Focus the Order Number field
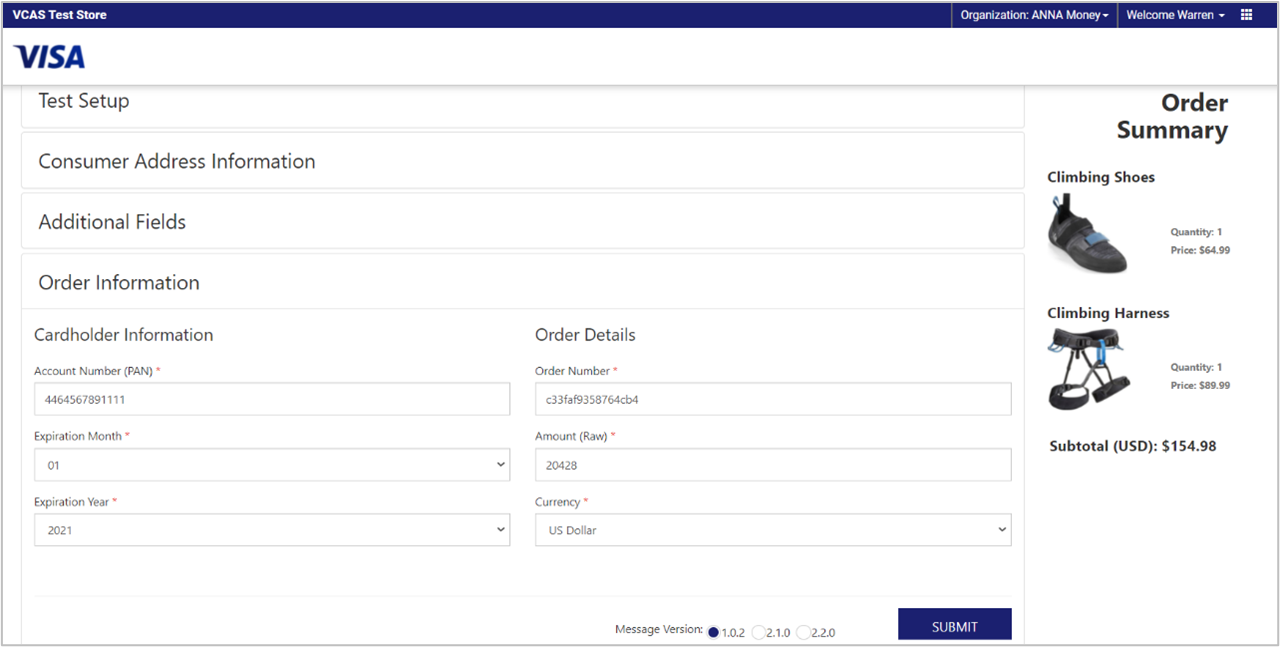Screen dimensions: 1280x647 point(773,399)
